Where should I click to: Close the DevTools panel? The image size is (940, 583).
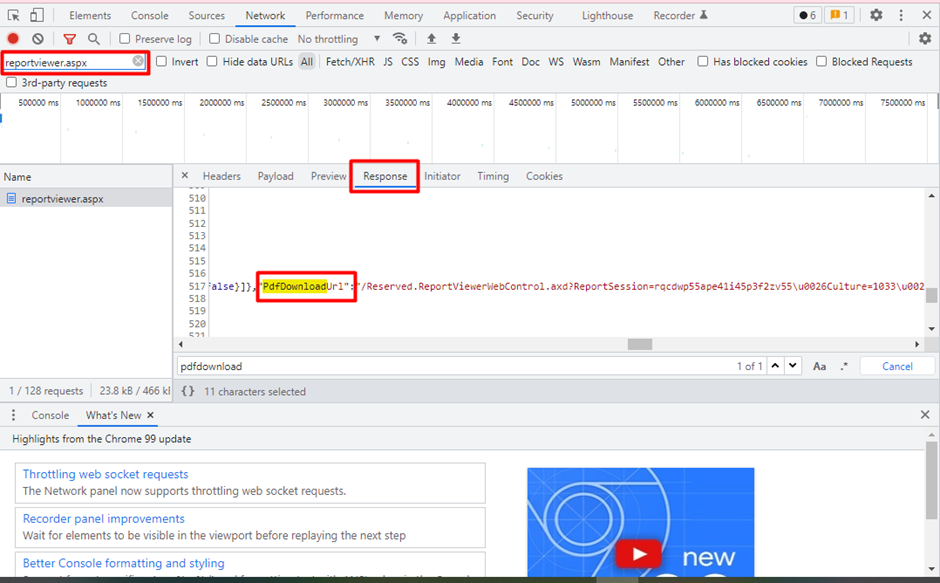pos(926,15)
